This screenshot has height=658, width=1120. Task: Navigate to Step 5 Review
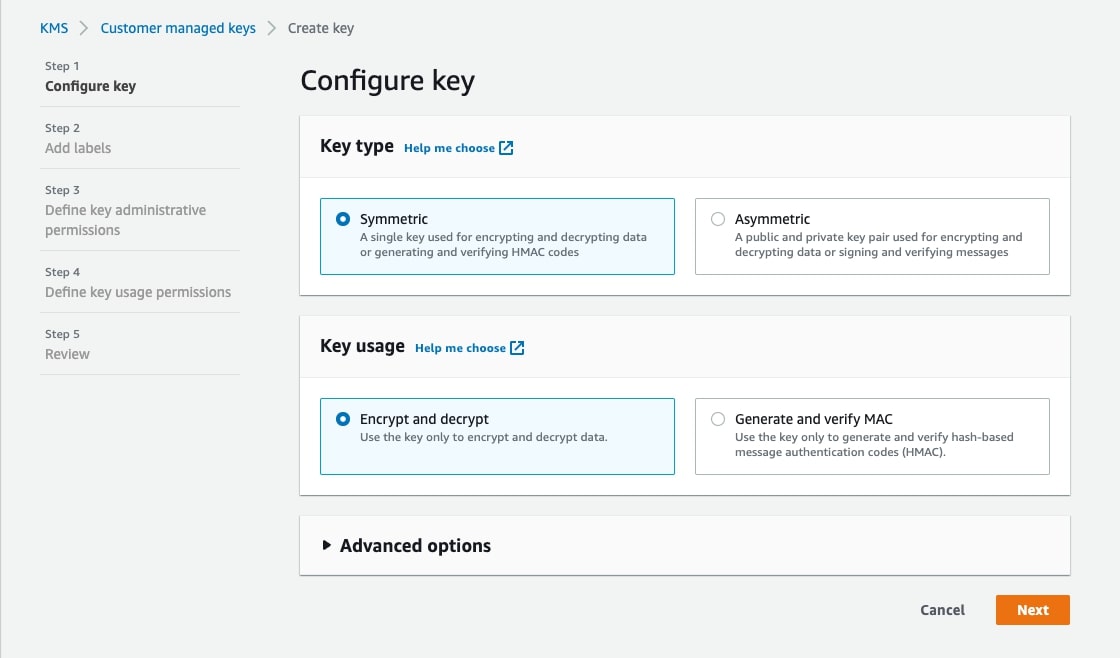(x=67, y=354)
